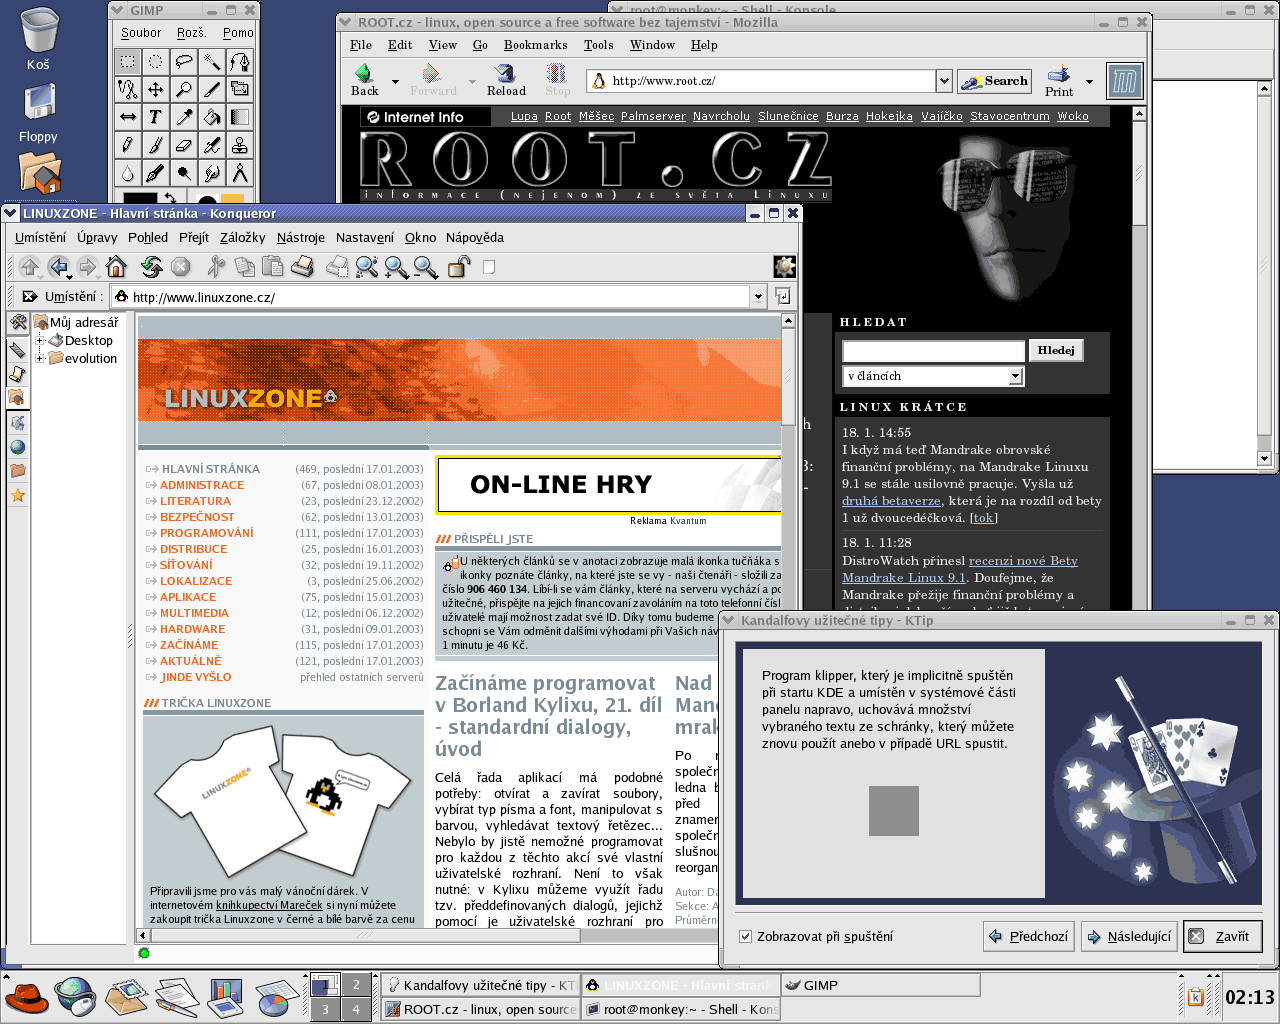1280x1024 pixels.
Task: Pick the eraser tool in GIMP
Action: [x=184, y=146]
